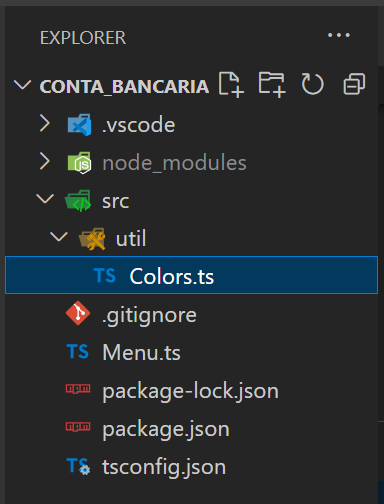Collapse all folders in Explorer
384x504 pixels.
tap(354, 84)
